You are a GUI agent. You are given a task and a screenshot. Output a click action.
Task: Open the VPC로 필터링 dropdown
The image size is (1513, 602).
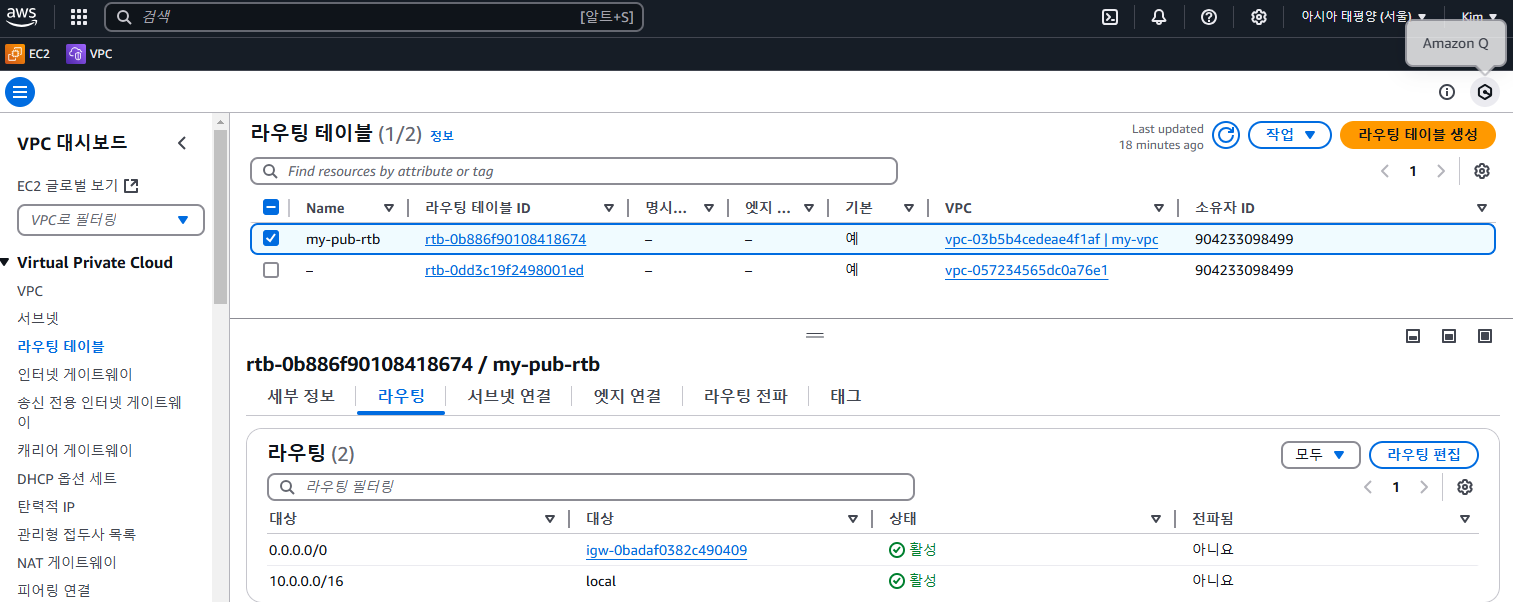pos(111,220)
